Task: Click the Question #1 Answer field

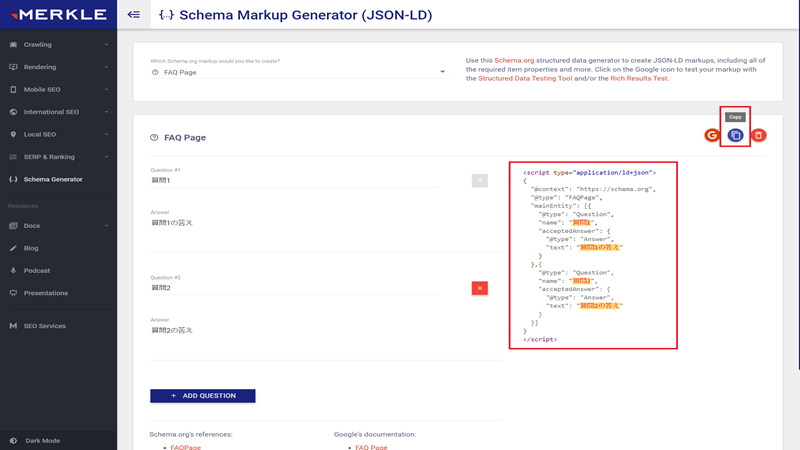Action: (x=326, y=233)
